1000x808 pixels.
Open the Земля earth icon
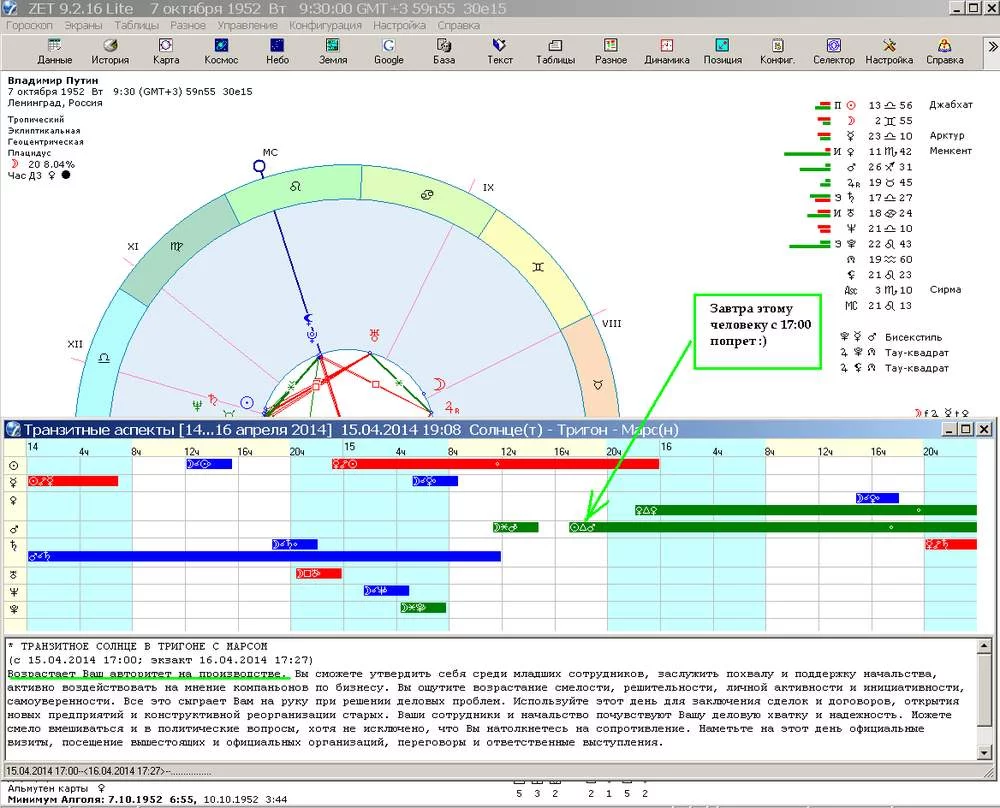point(333,51)
